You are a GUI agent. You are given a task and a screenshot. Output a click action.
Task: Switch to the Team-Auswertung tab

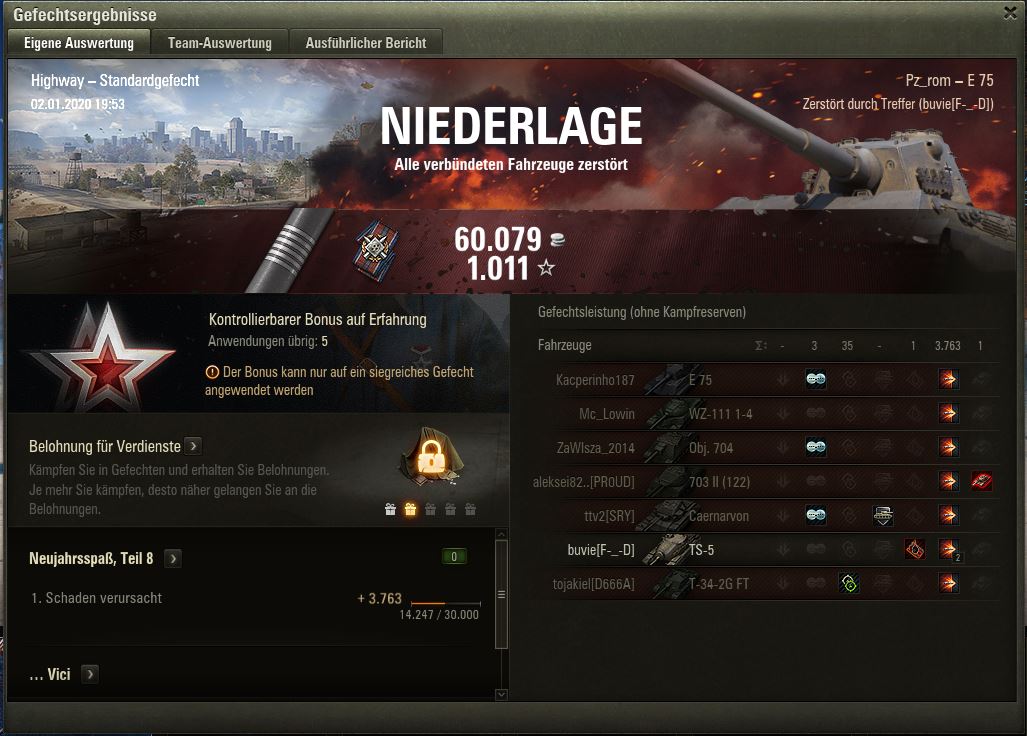point(219,43)
